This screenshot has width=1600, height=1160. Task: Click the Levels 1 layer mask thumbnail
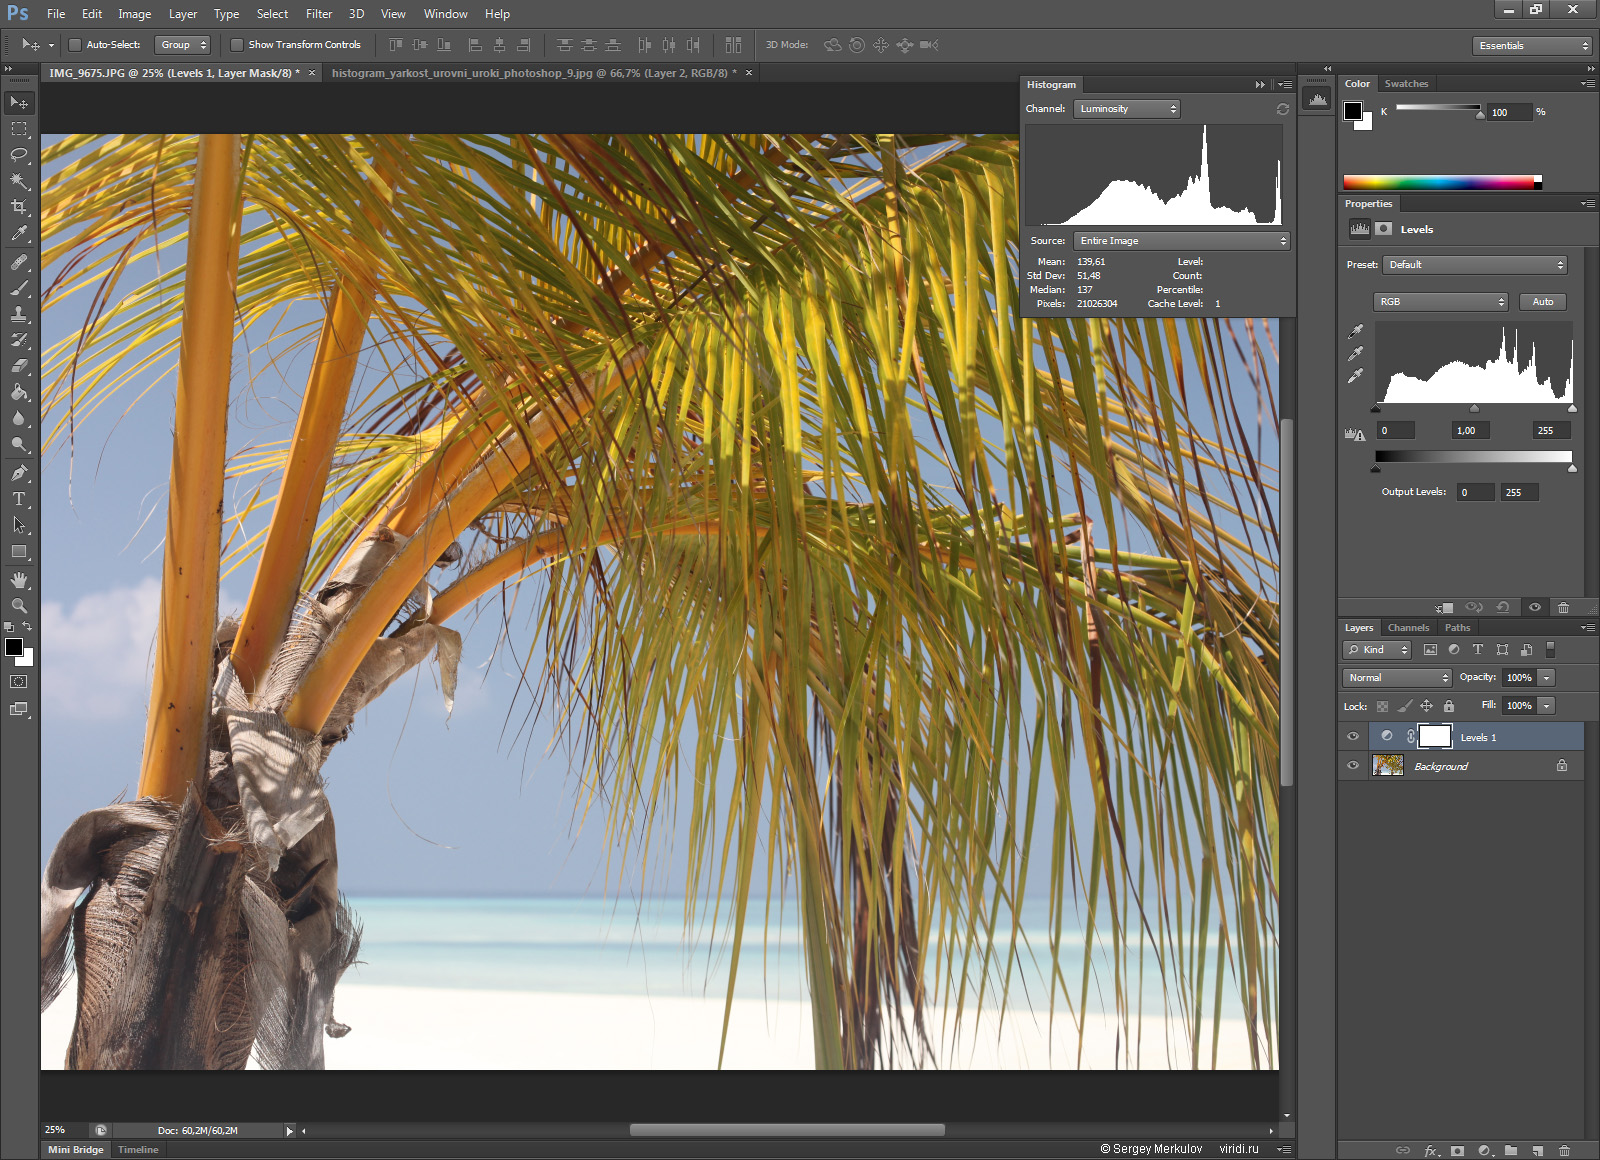pyautogui.click(x=1435, y=737)
